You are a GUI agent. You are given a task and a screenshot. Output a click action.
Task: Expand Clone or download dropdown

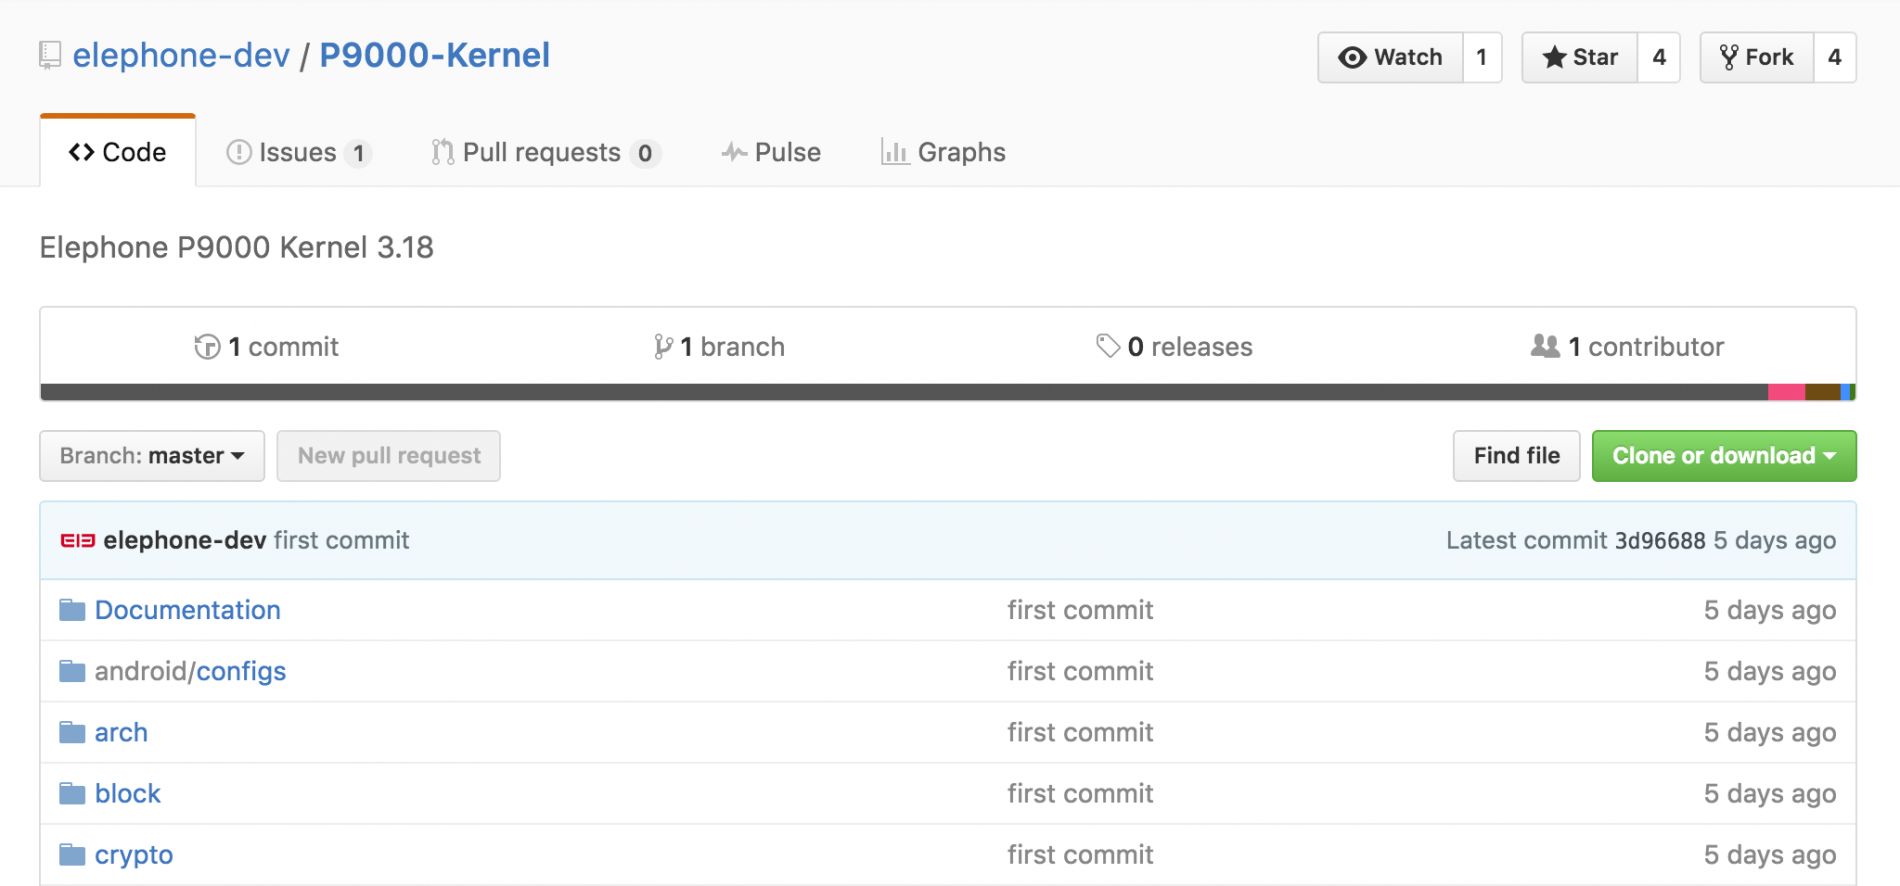click(x=1724, y=456)
